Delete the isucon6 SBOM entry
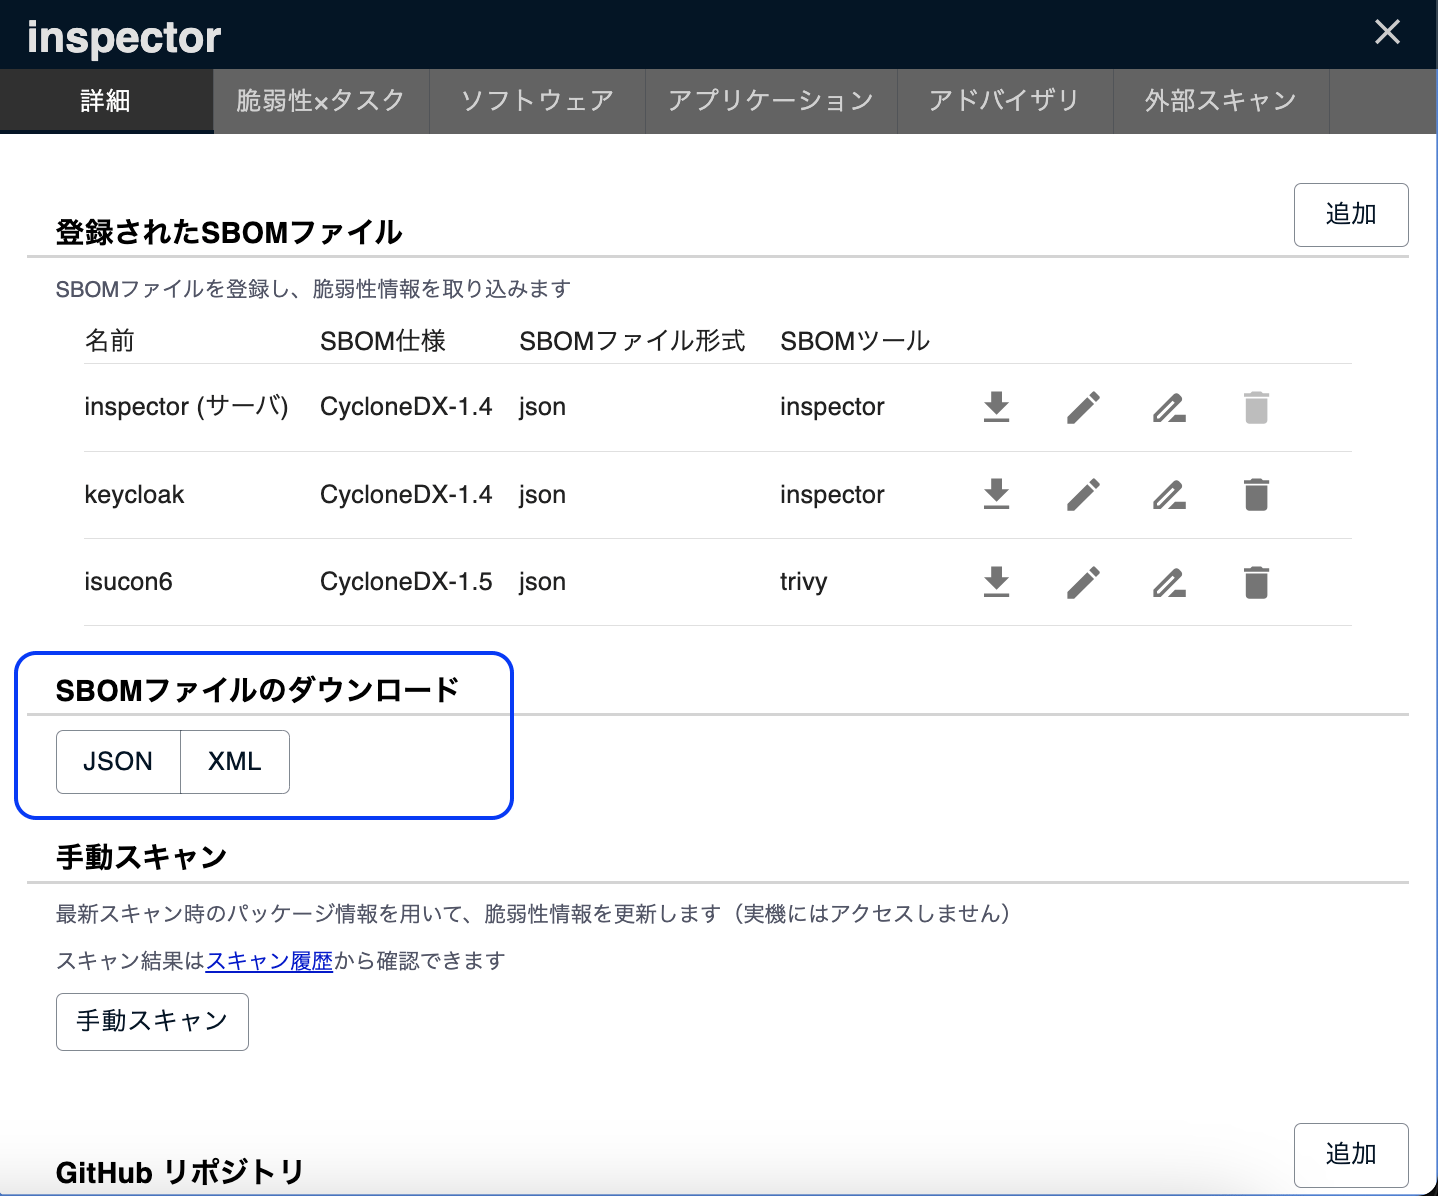Viewport: 1438px width, 1196px height. pyautogui.click(x=1256, y=582)
